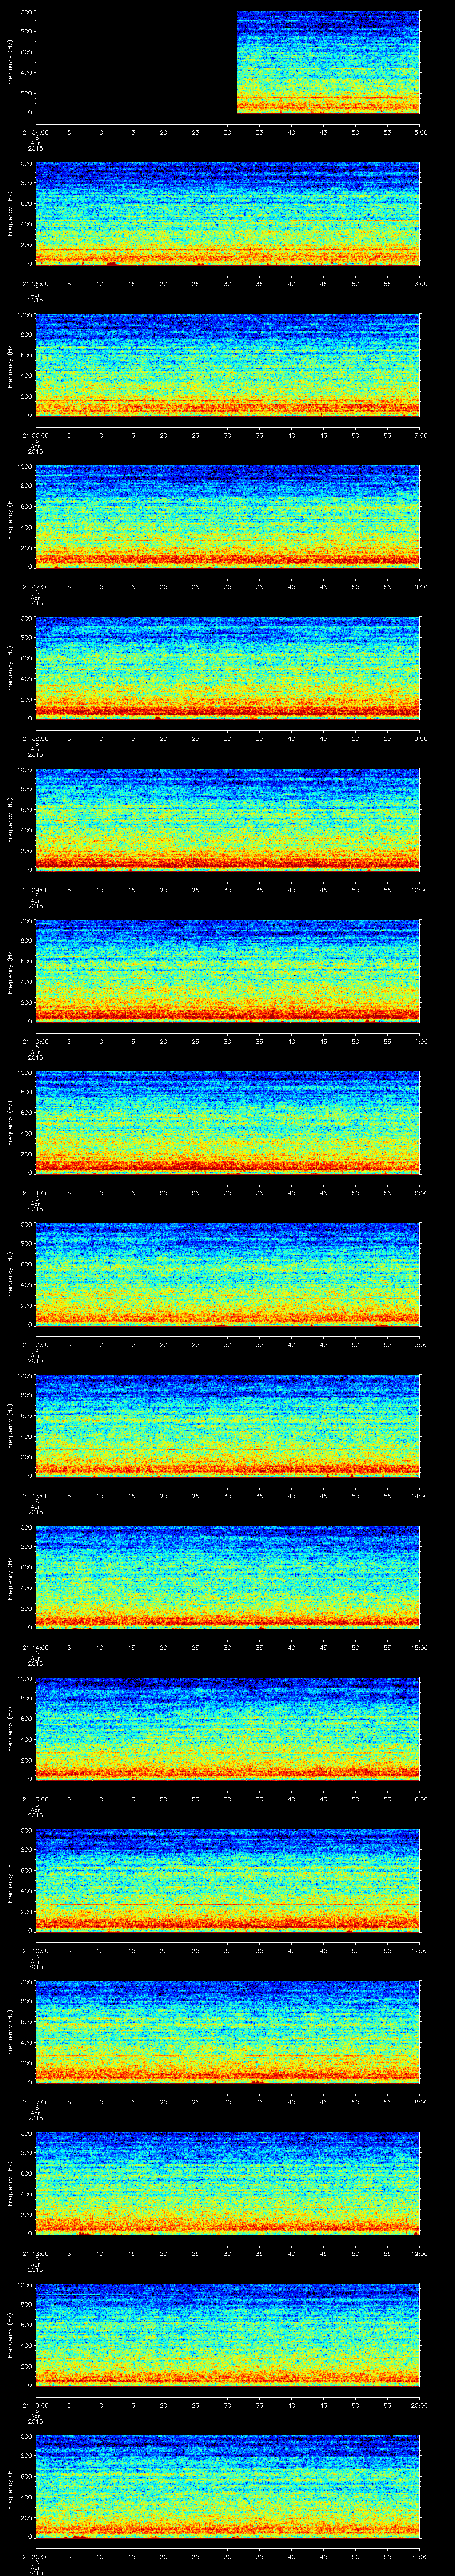Click the 16:00 end label of the 21:15 panel
Image resolution: width=455 pixels, height=2576 pixels.
tap(419, 1799)
